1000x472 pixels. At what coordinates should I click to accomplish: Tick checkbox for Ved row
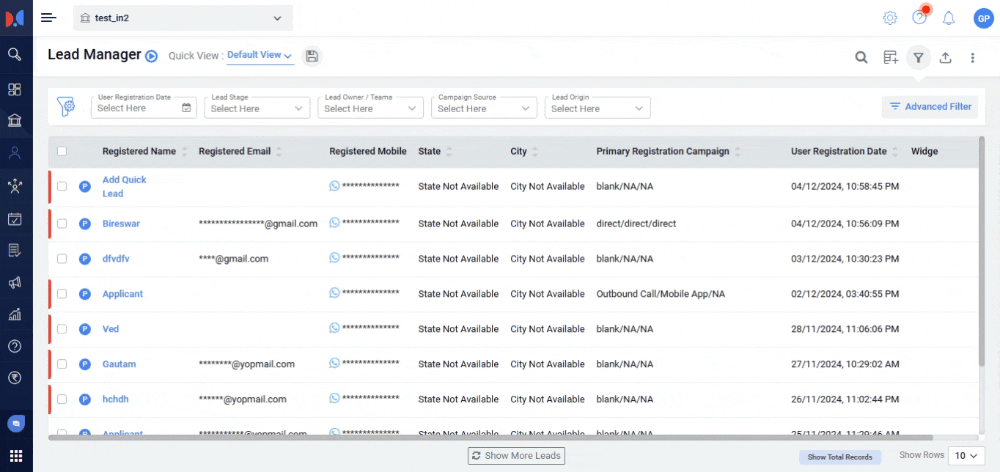click(x=62, y=329)
